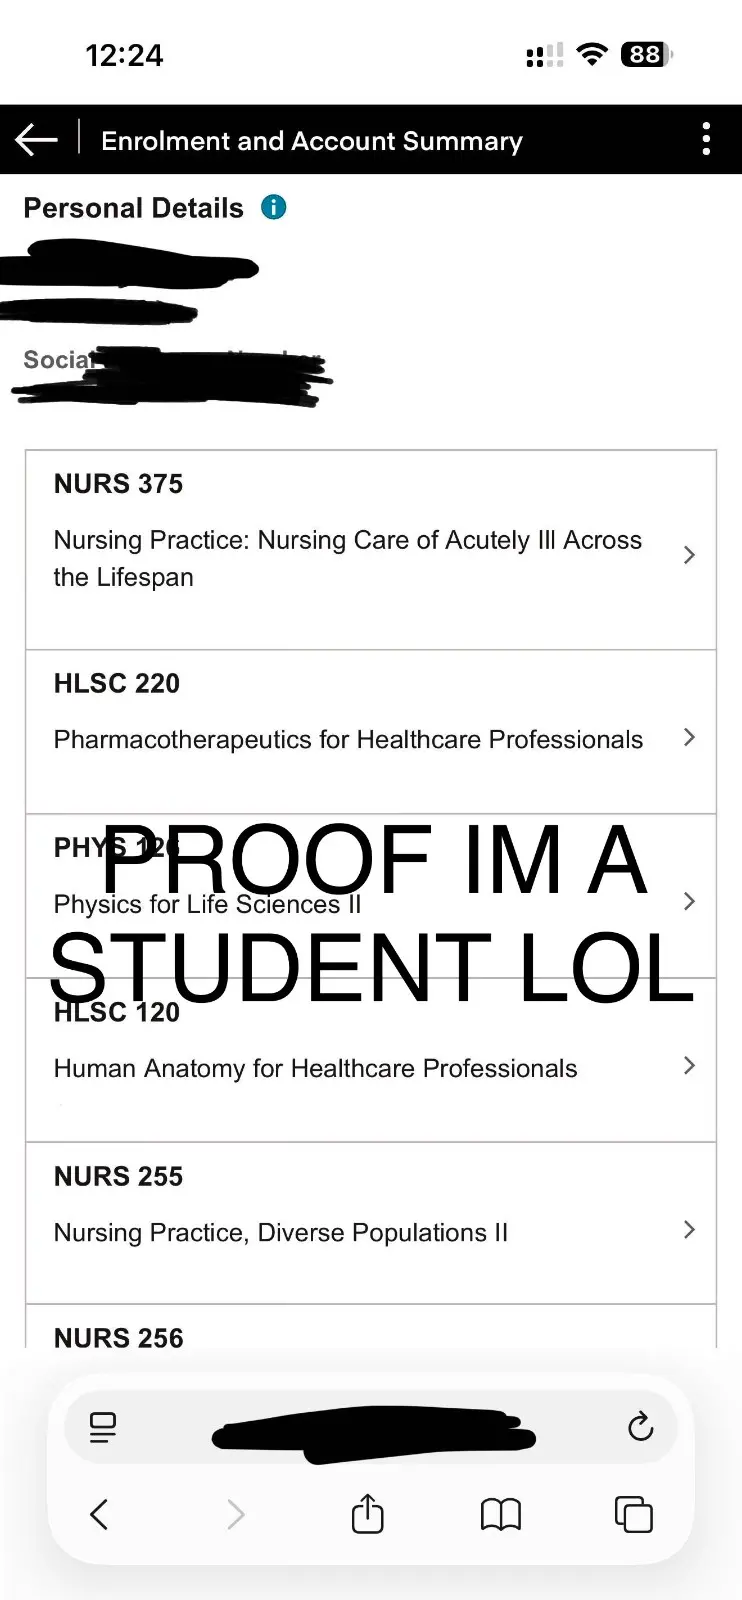Tap the Safari address bar field
742x1600 pixels.
[371, 1427]
